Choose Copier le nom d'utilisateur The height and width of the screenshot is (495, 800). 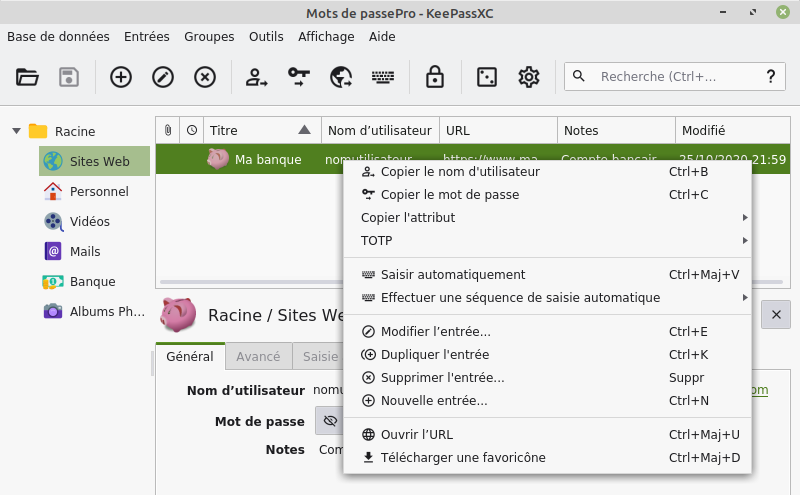point(547,172)
